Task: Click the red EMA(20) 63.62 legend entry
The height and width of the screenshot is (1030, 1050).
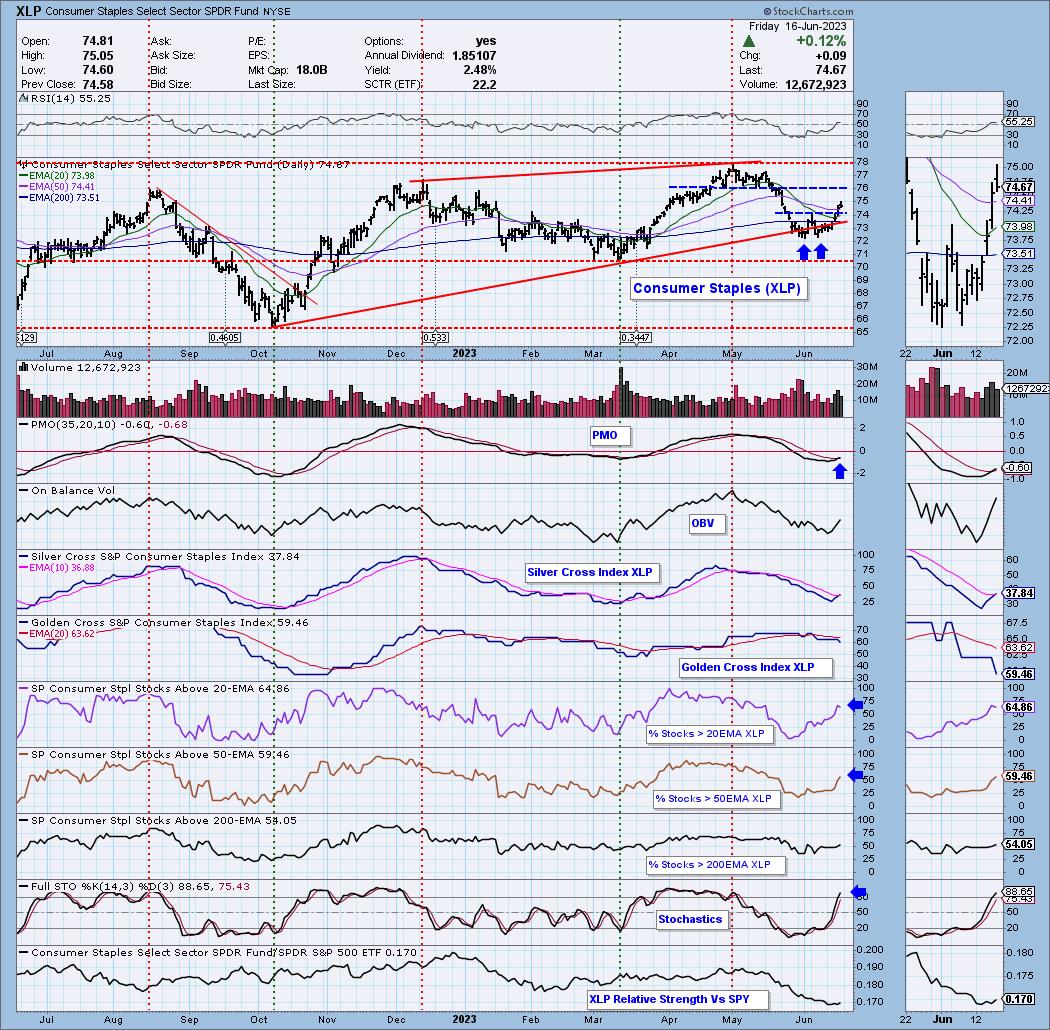Action: (56, 633)
